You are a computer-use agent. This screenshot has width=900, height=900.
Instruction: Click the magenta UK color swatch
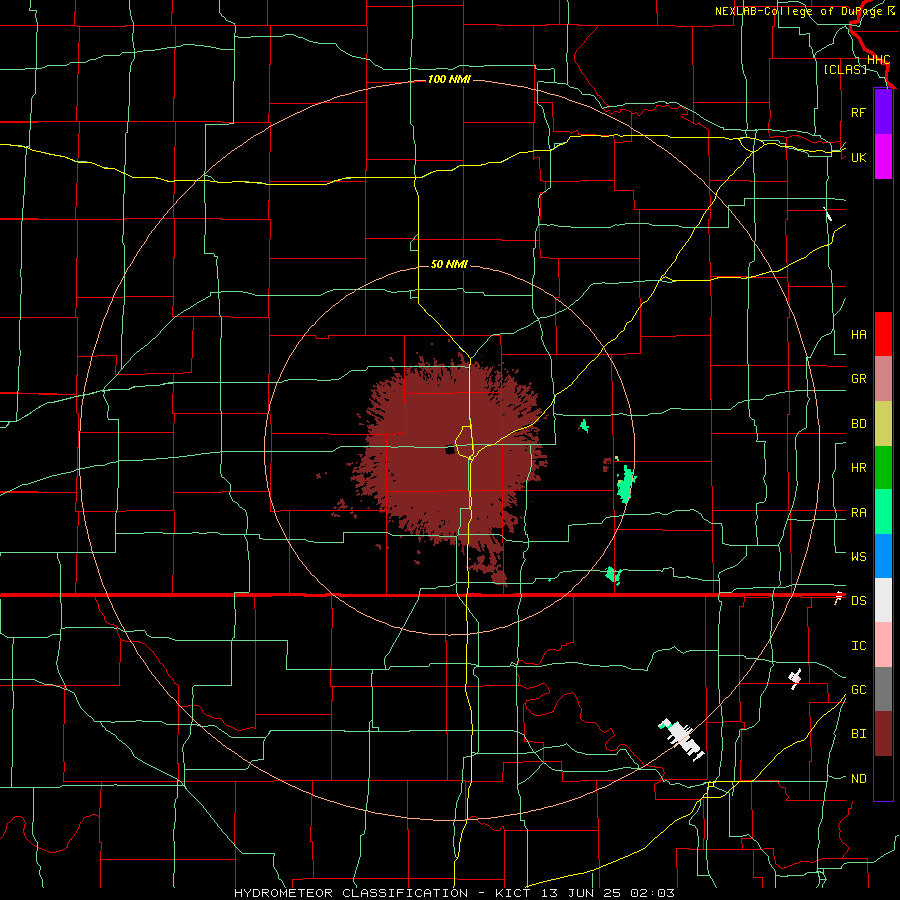pyautogui.click(x=883, y=157)
